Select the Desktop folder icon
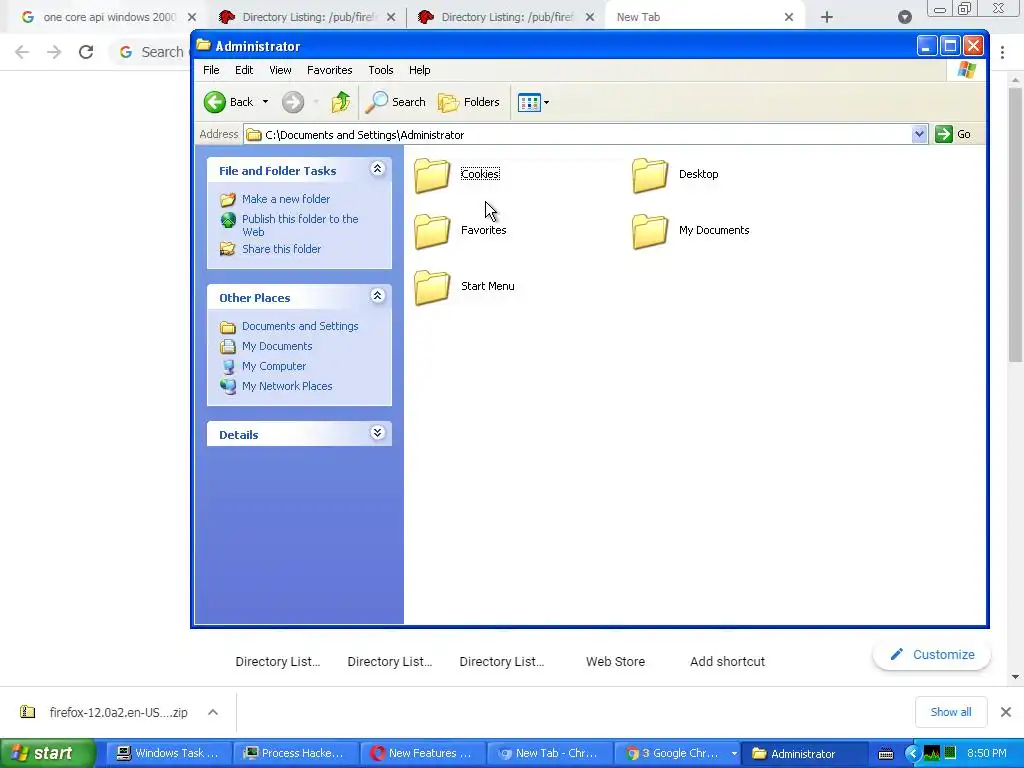The image size is (1024, 768). [x=650, y=176]
